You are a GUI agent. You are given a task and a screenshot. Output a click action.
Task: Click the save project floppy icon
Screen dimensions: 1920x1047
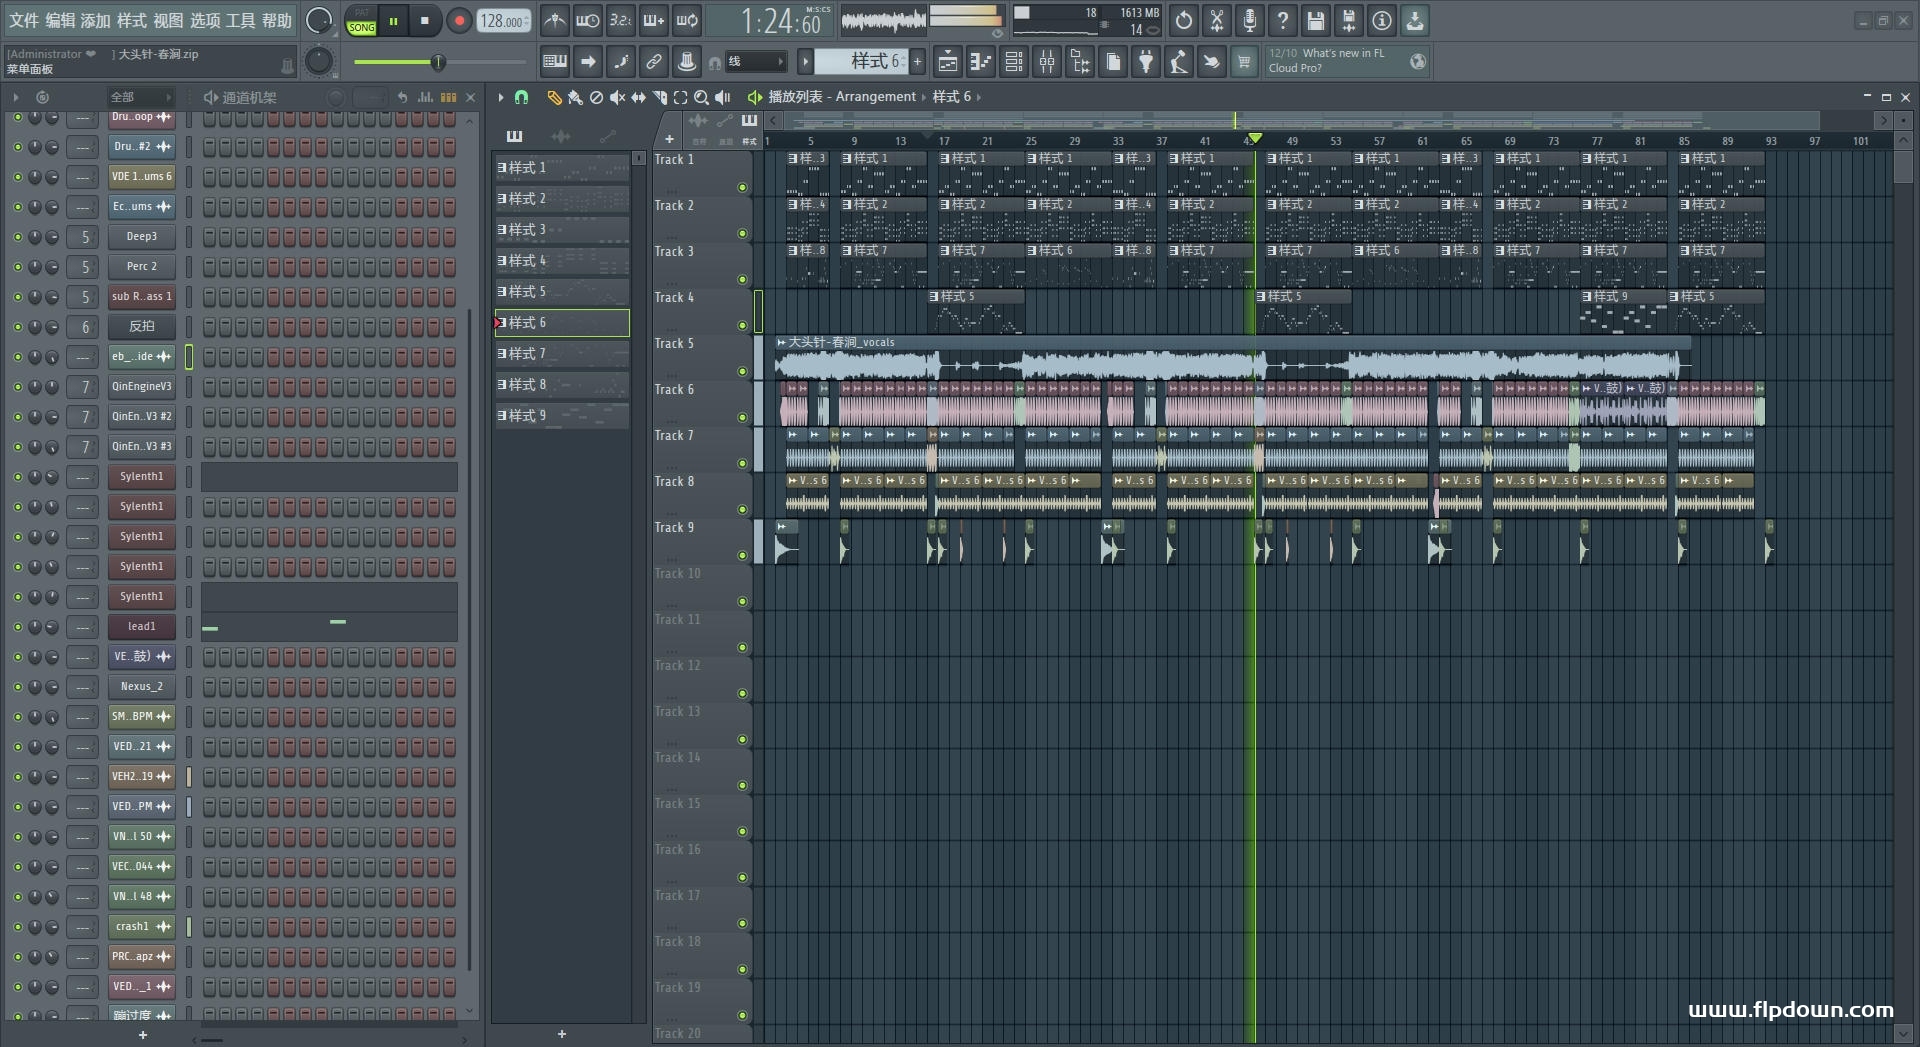coord(1315,20)
